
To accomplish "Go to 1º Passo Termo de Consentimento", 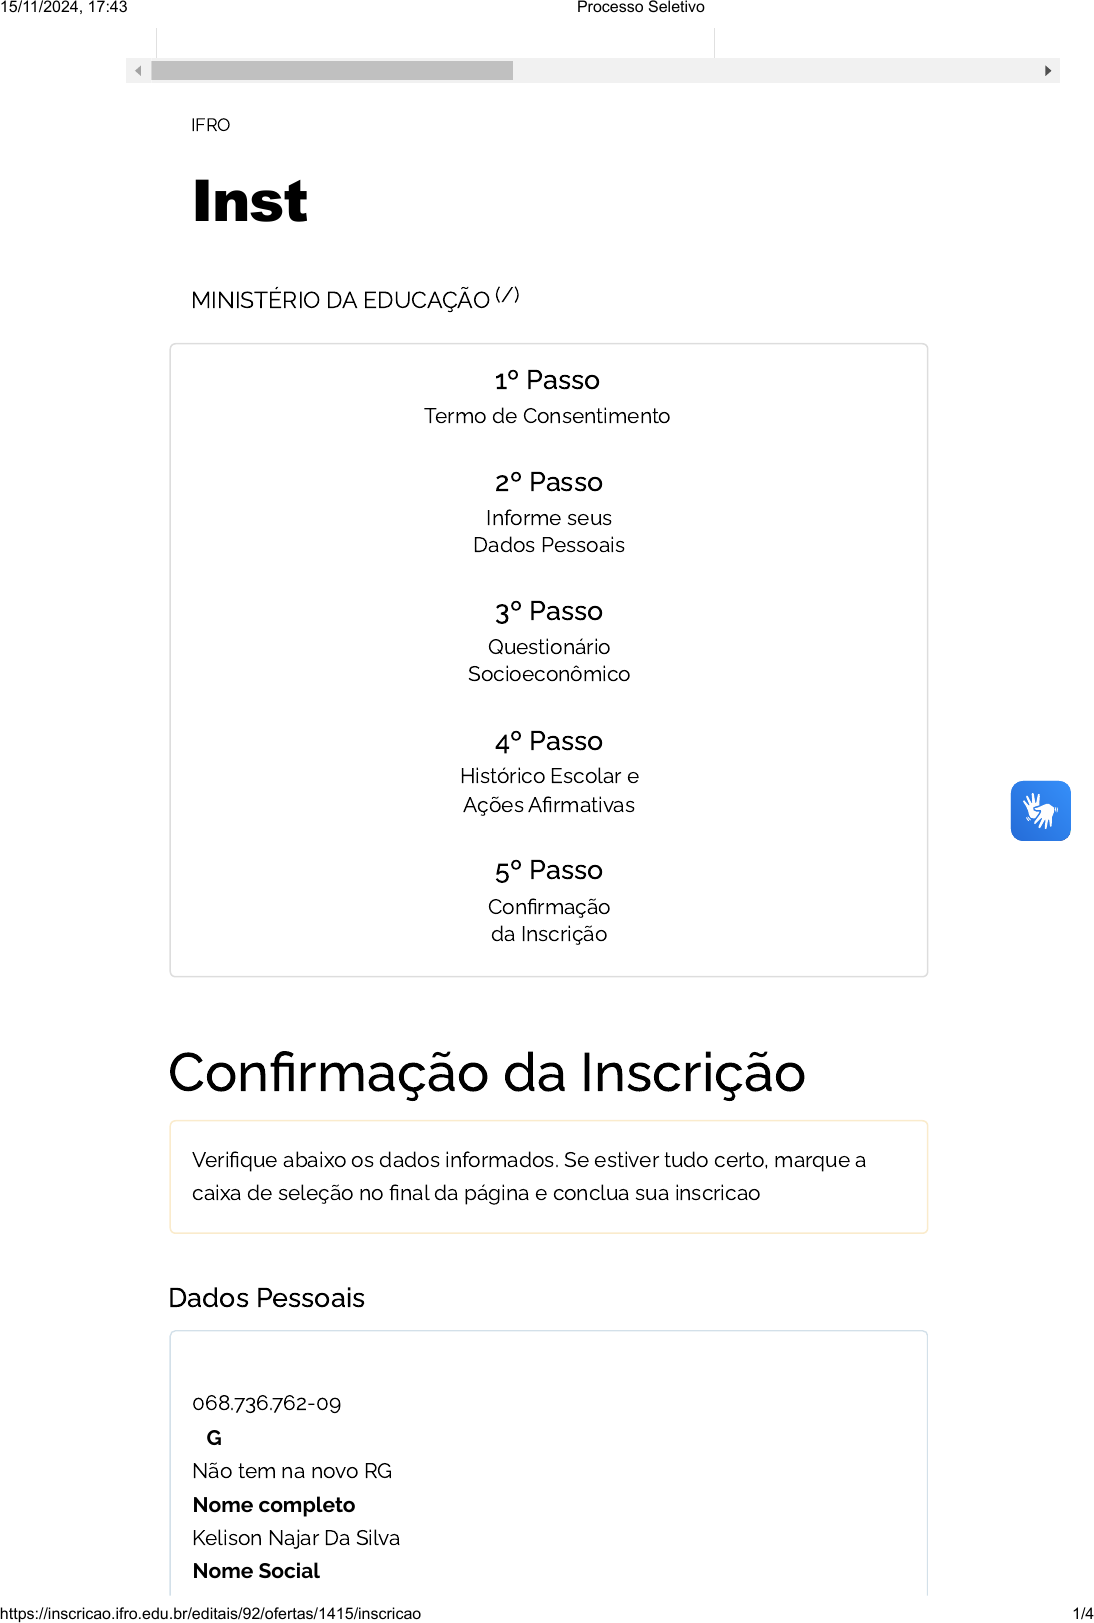I will pos(547,397).
